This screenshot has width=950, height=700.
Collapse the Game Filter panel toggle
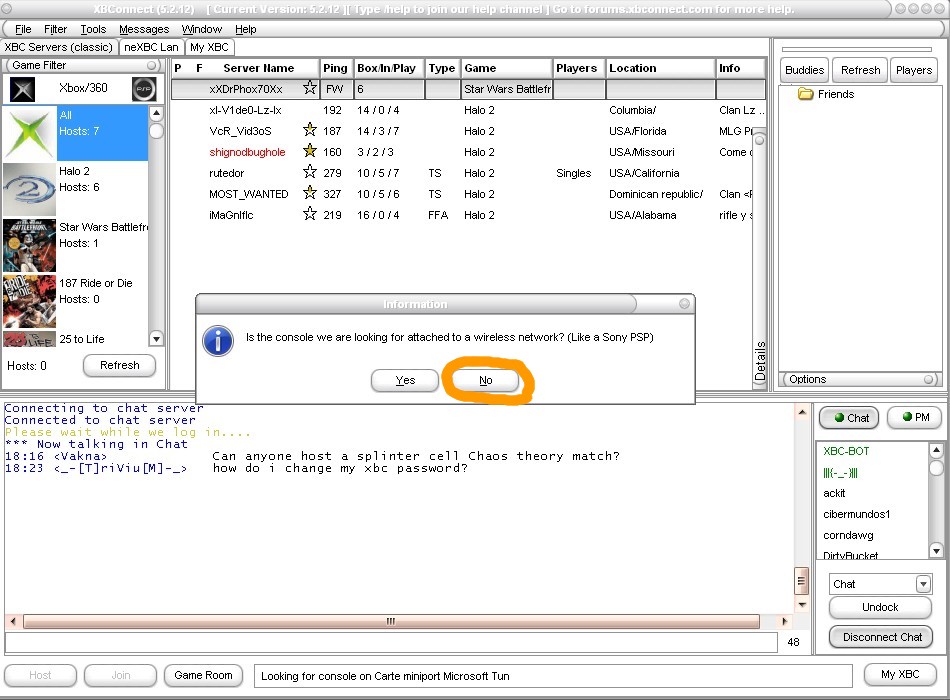coord(151,65)
